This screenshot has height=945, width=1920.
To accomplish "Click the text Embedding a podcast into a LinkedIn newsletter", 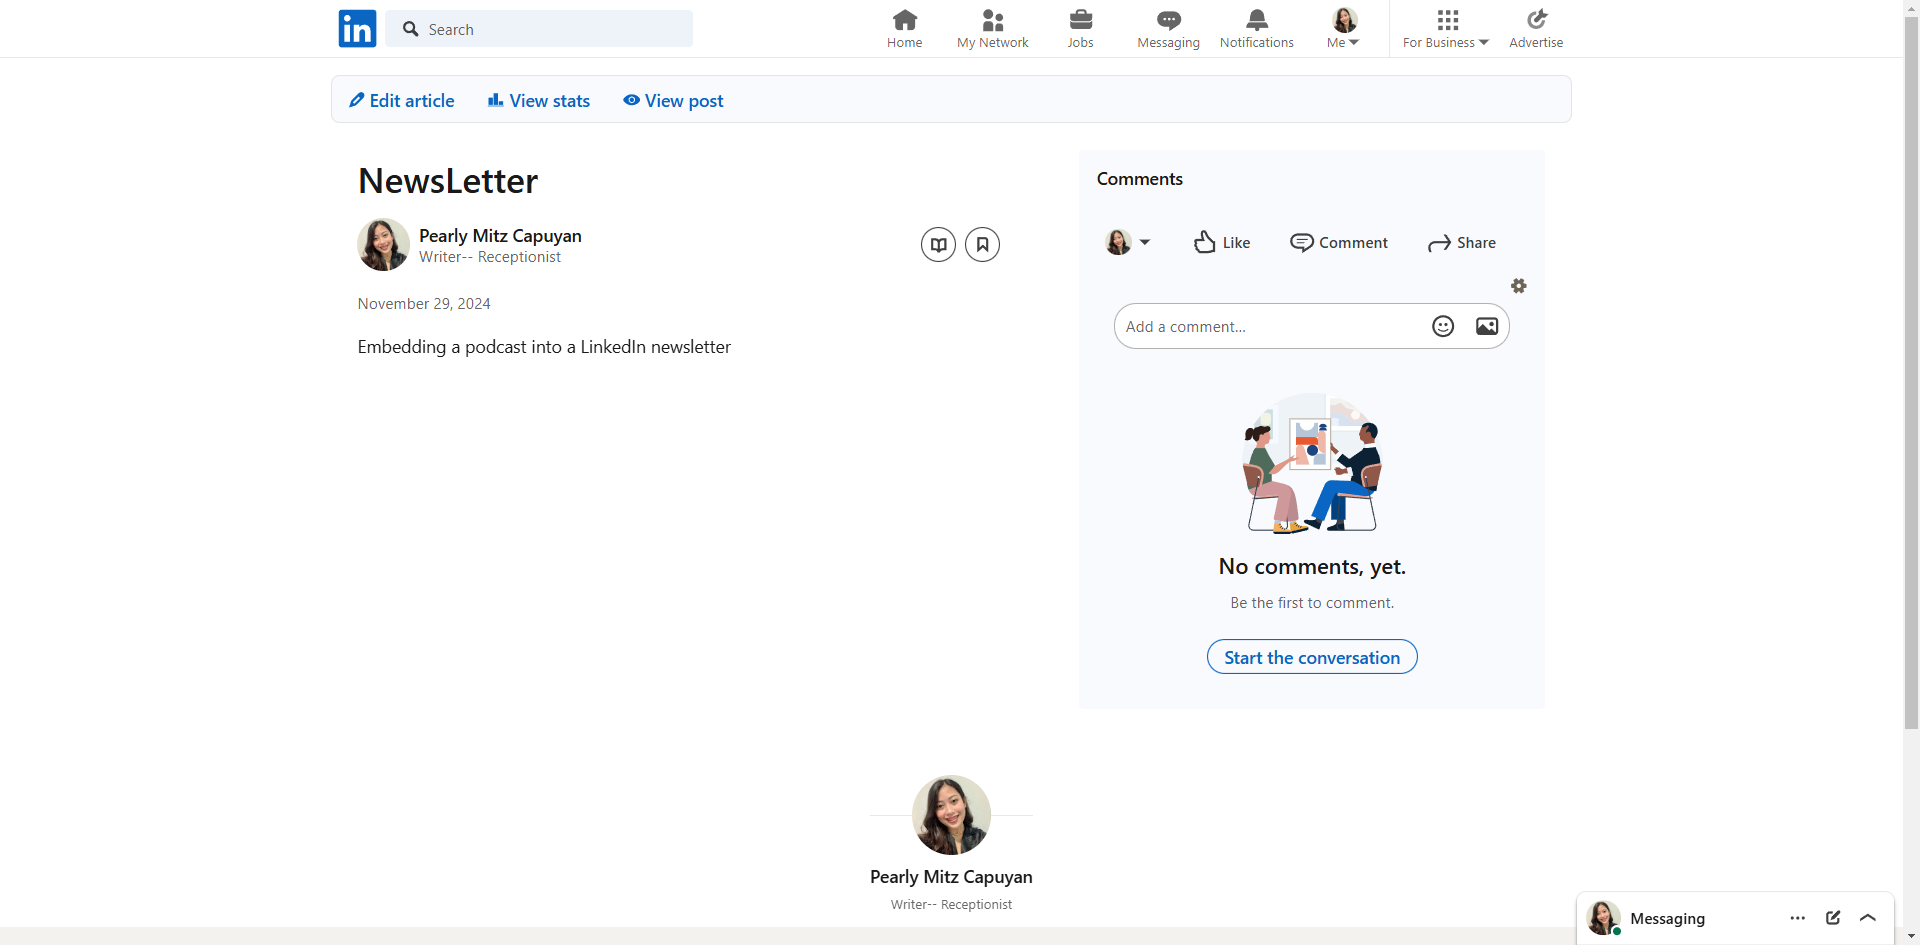I will pyautogui.click(x=544, y=347).
